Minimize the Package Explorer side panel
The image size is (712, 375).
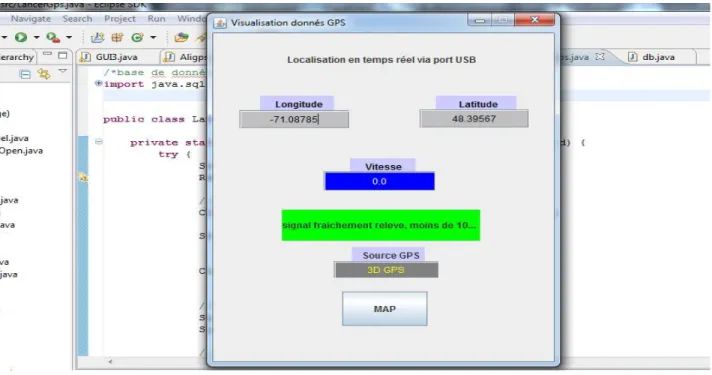(x=47, y=54)
